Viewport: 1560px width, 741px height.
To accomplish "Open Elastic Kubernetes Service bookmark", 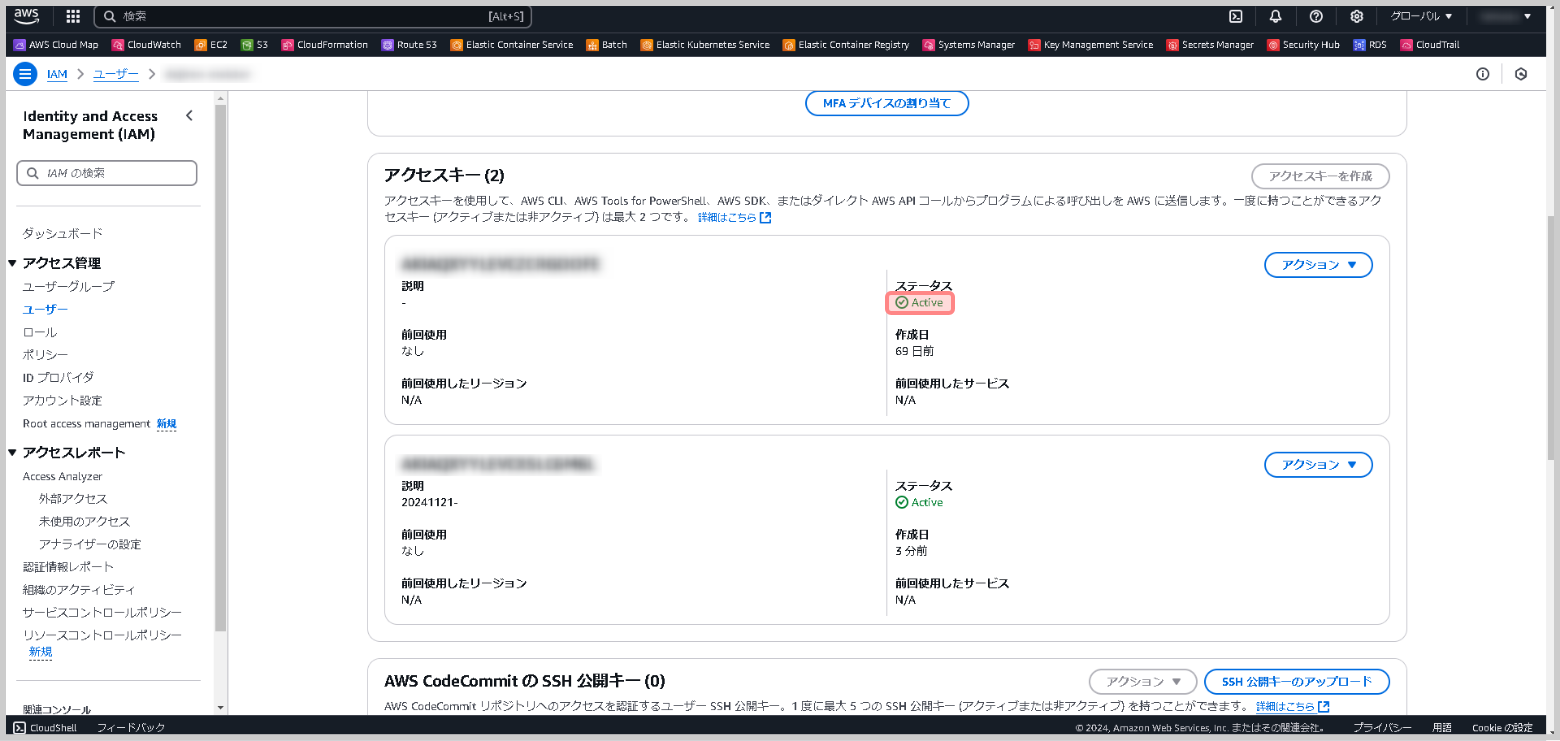I will (706, 45).
